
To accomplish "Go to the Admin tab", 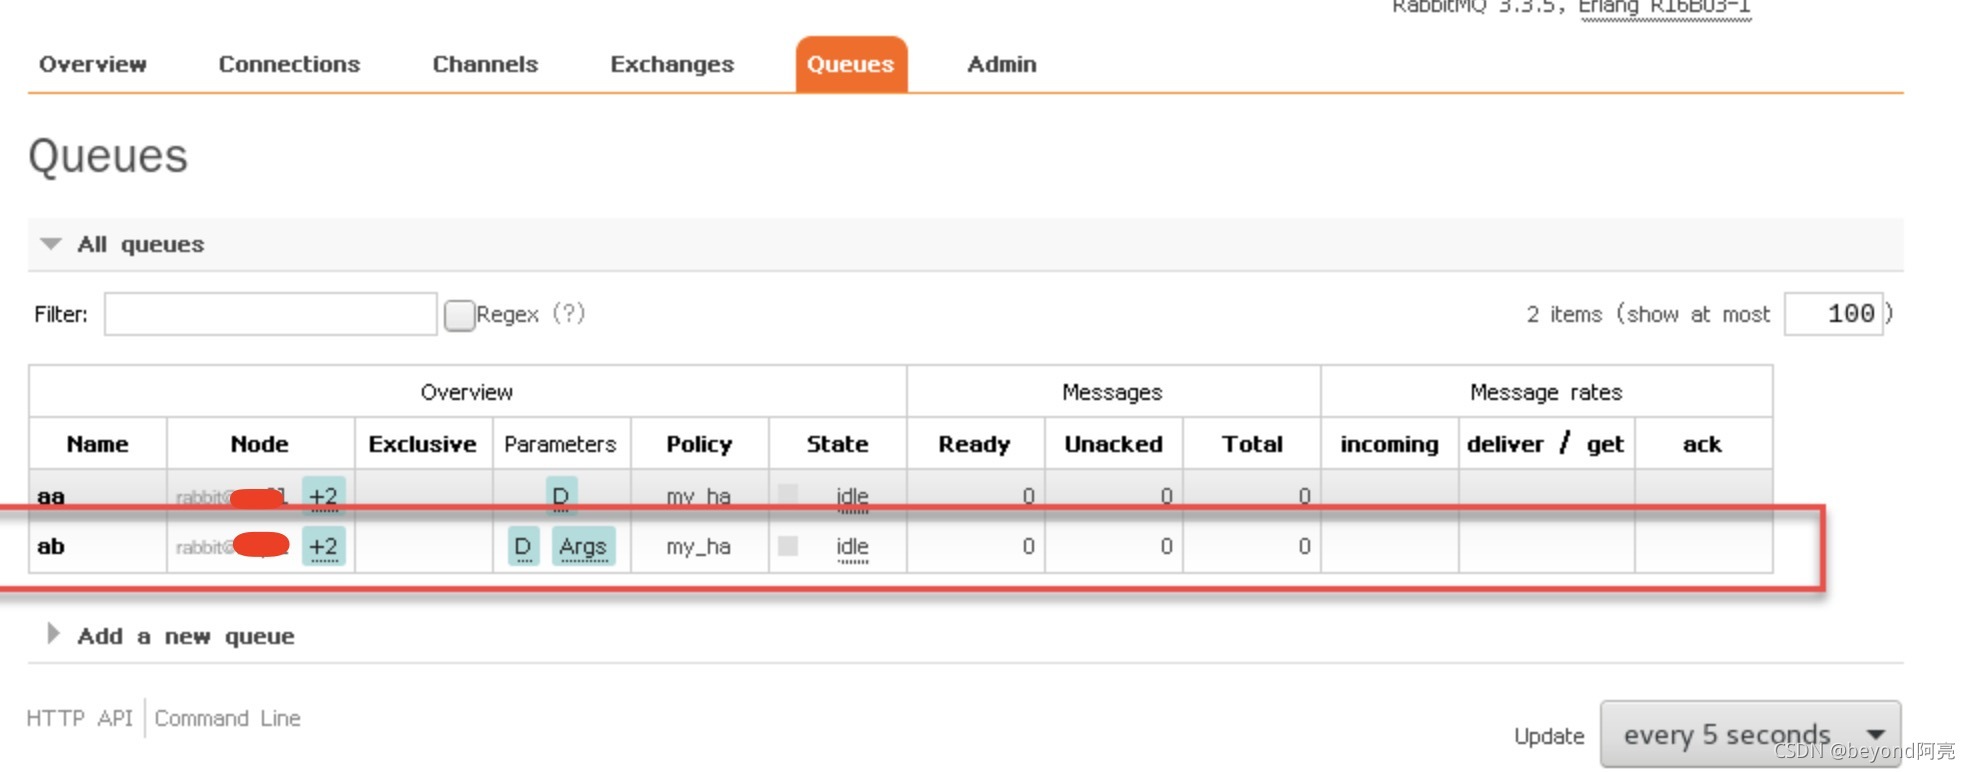I will [1002, 64].
